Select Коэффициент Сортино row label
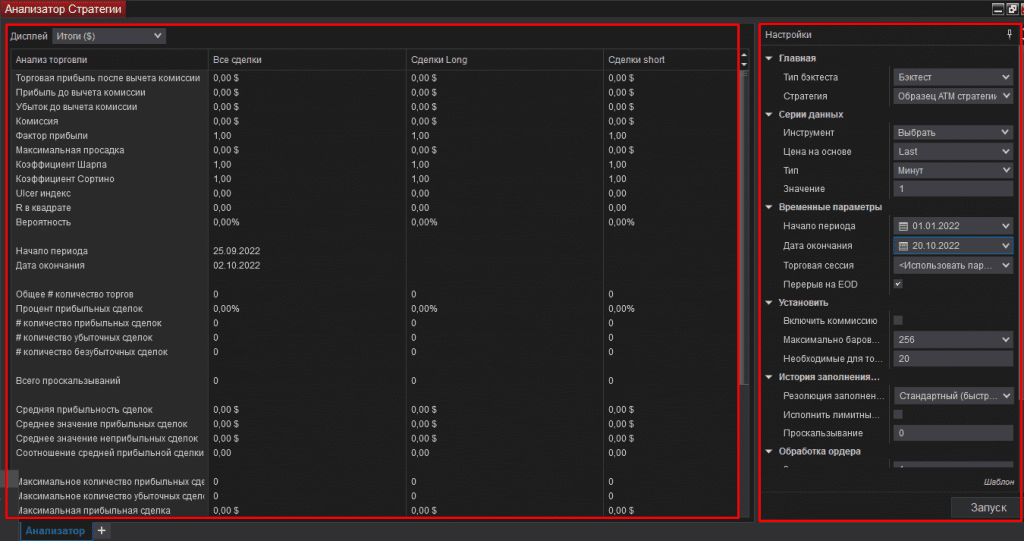Screen dimensions: 1024x541 (65, 179)
